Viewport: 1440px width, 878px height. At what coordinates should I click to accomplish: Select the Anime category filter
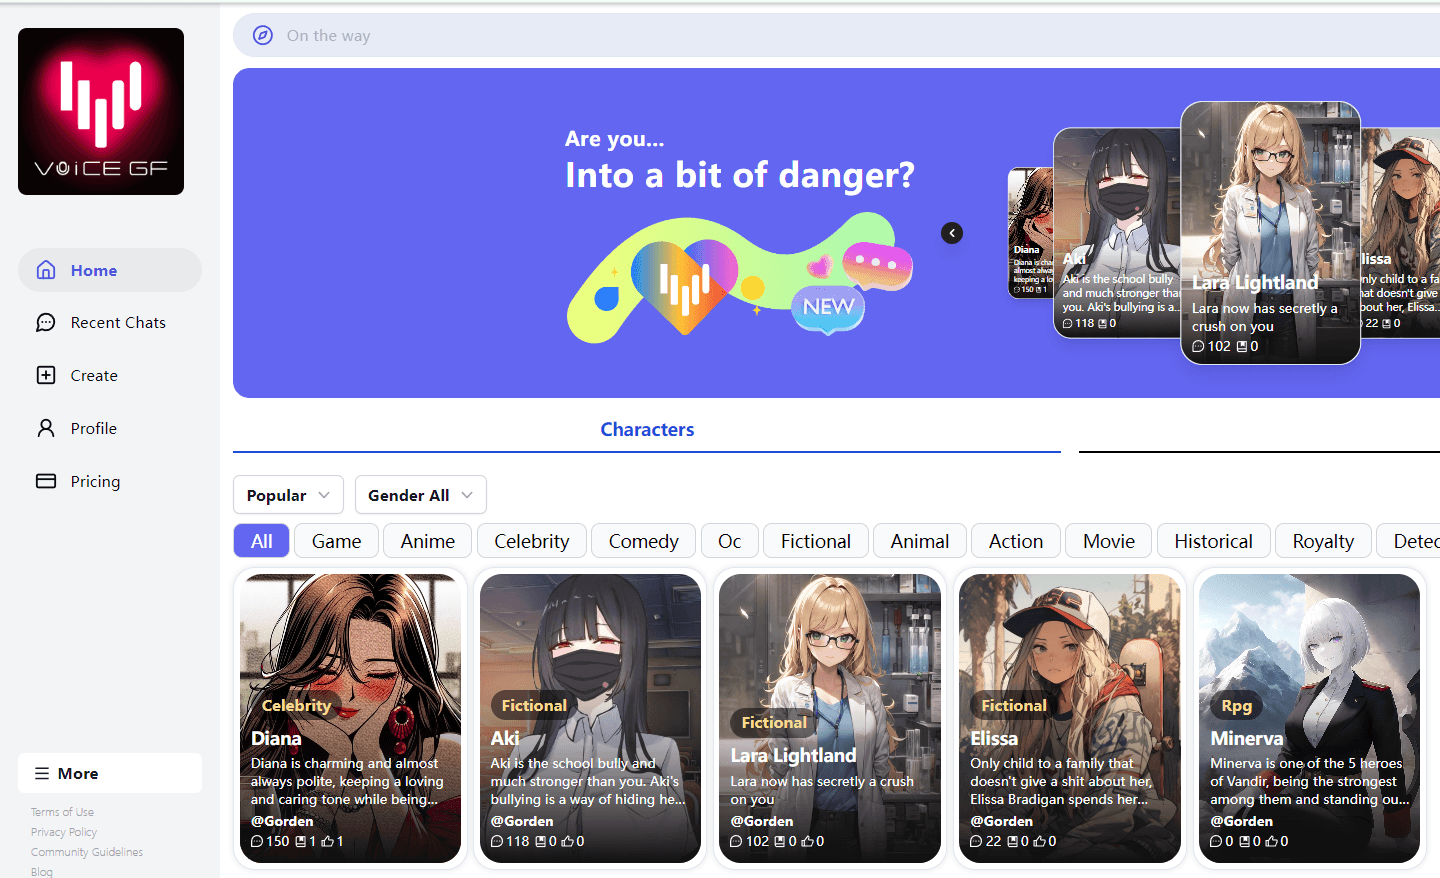click(428, 541)
